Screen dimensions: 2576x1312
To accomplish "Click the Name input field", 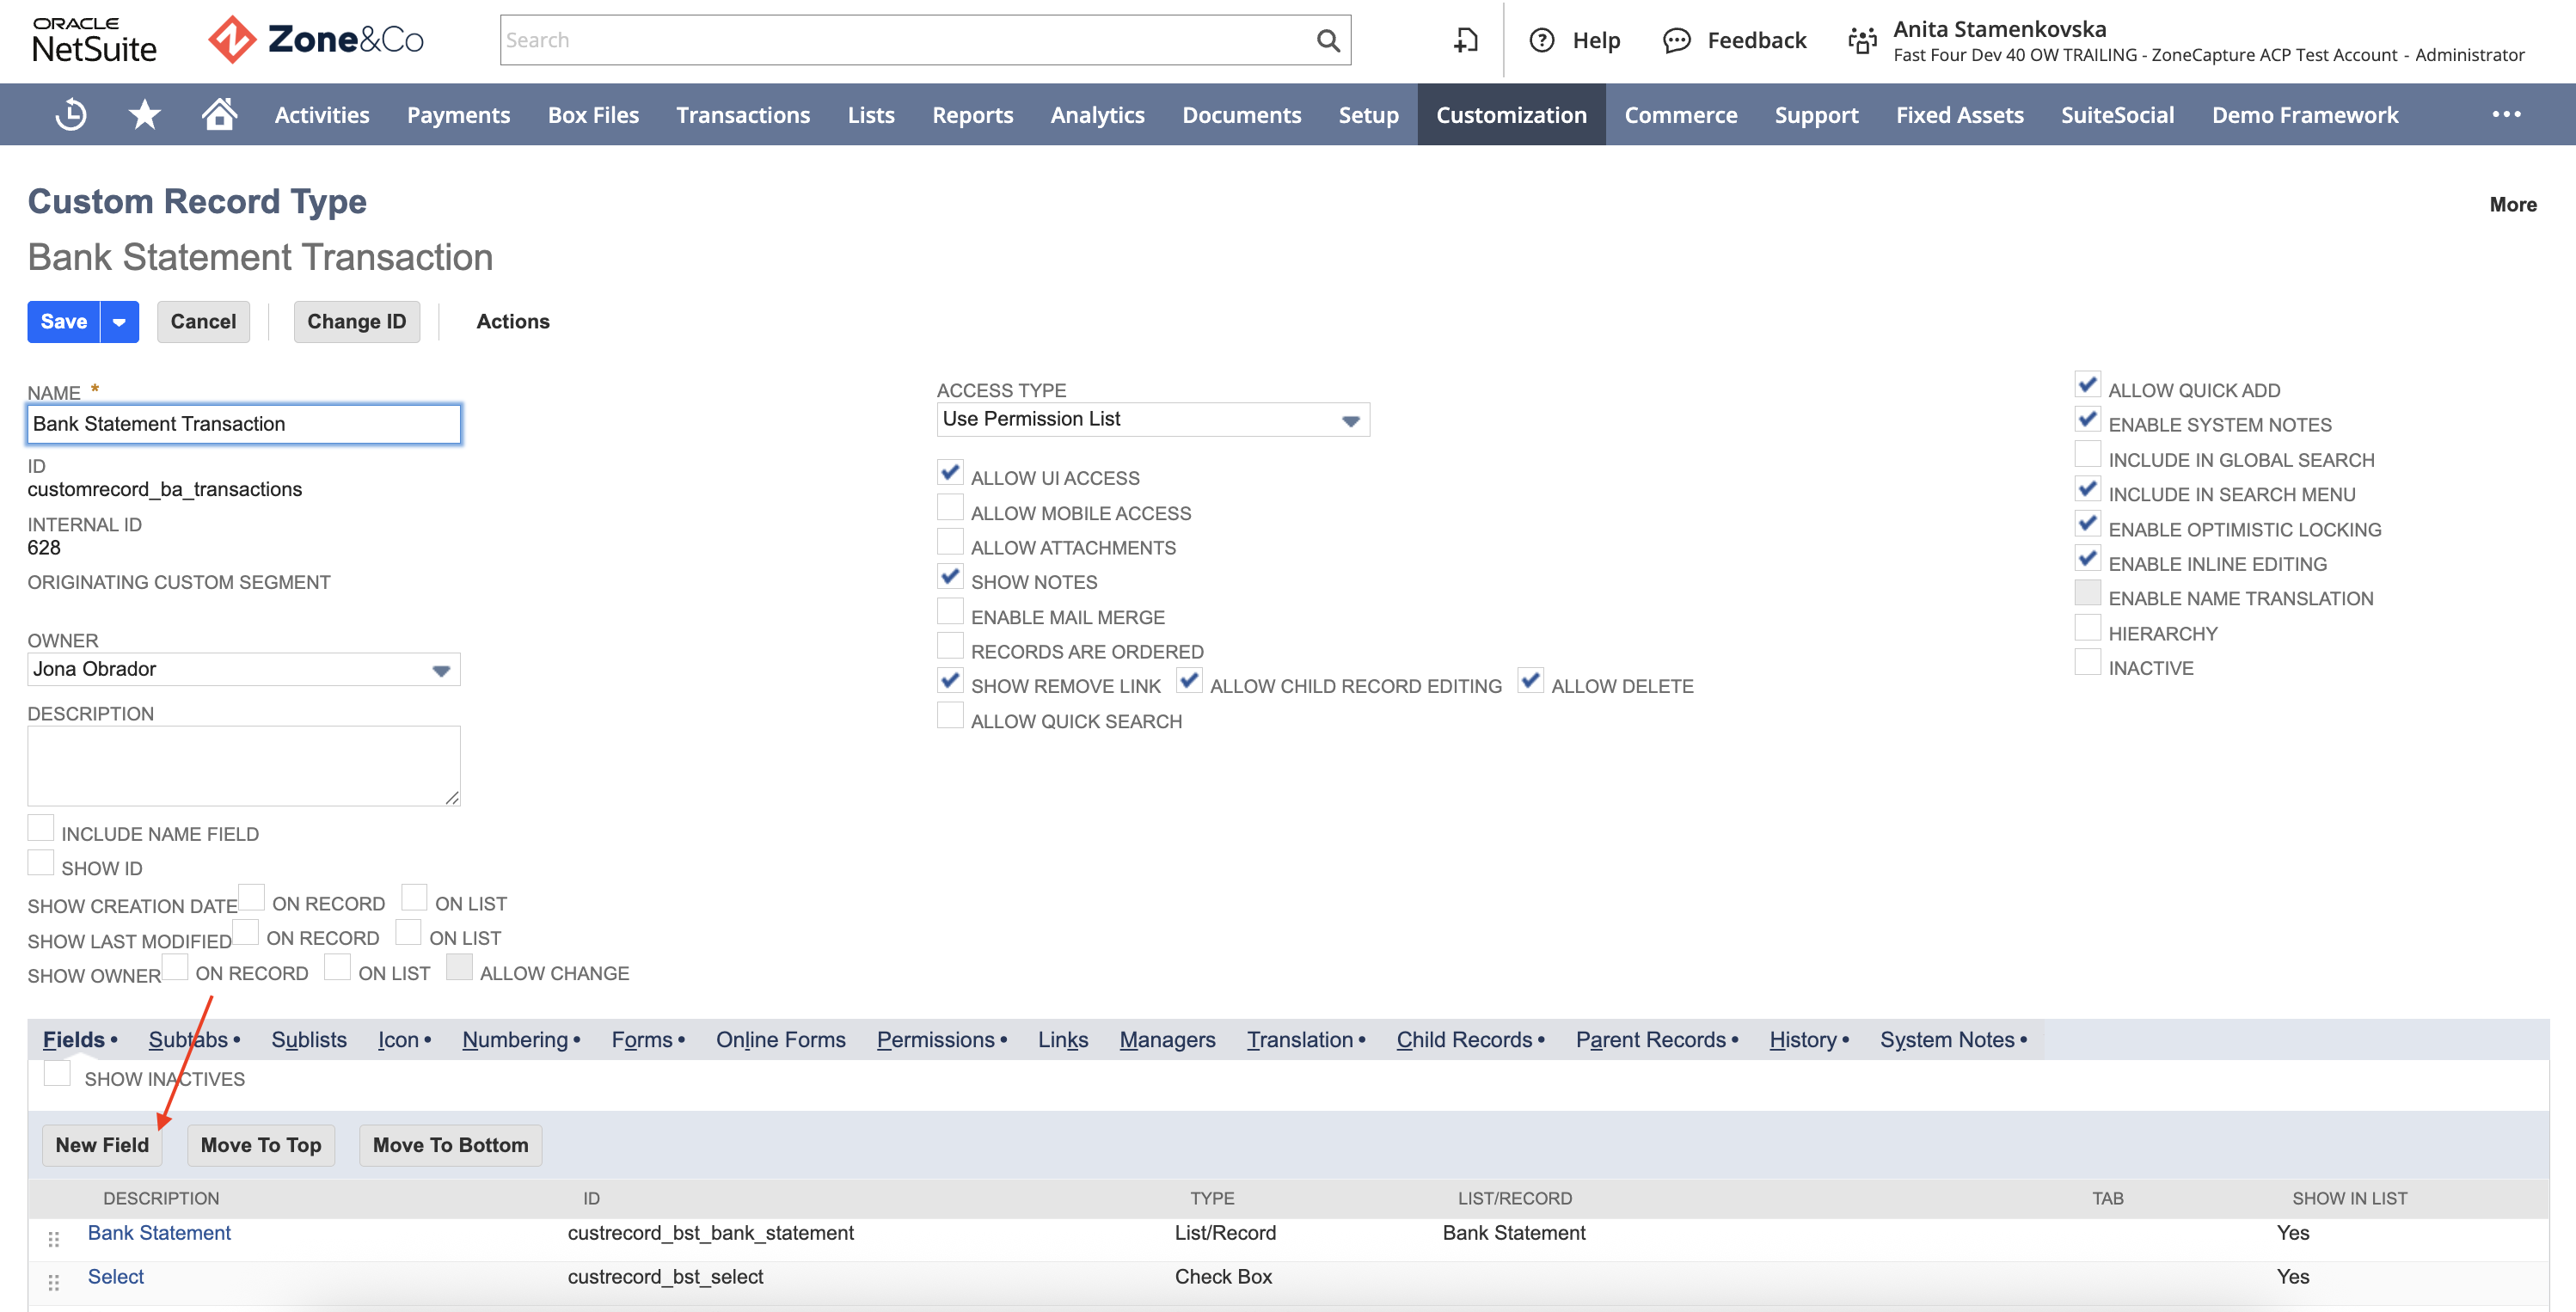I will 244,425.
